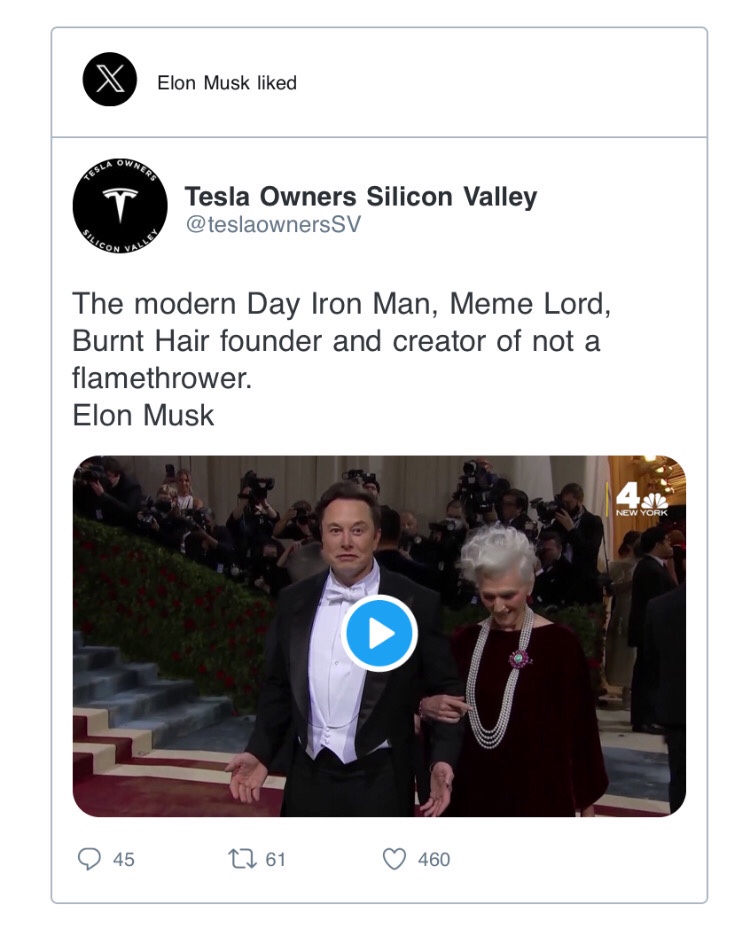Play the video with the play button
The width and height of the screenshot is (750, 932).
point(379,633)
